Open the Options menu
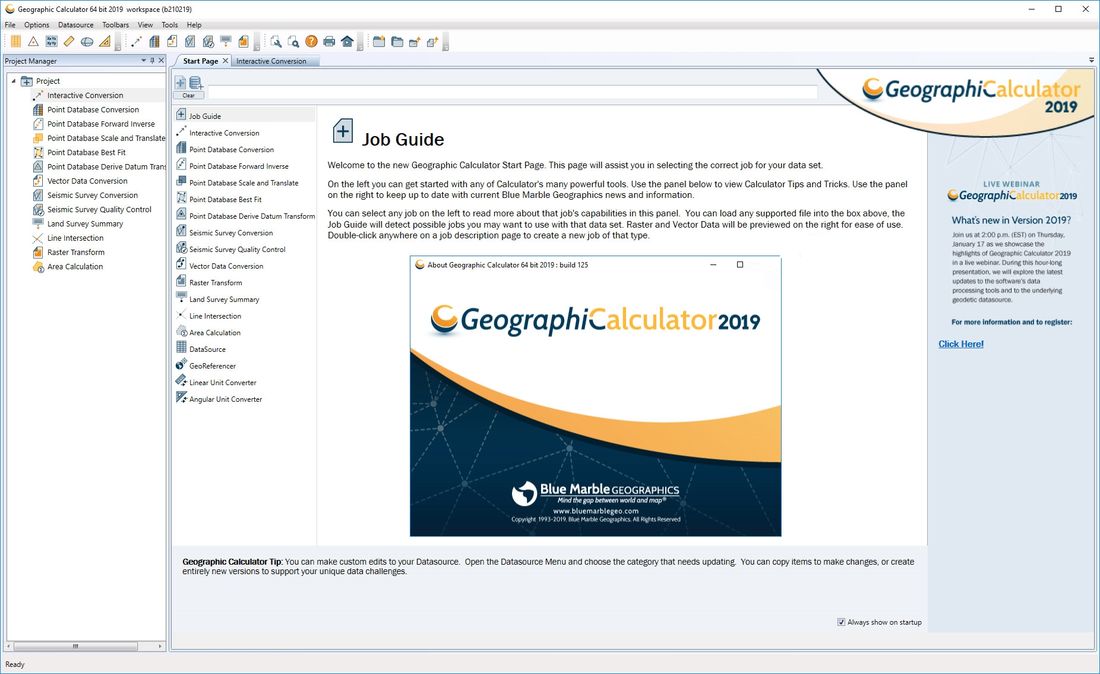Viewport: 1100px width, 674px height. coord(36,25)
